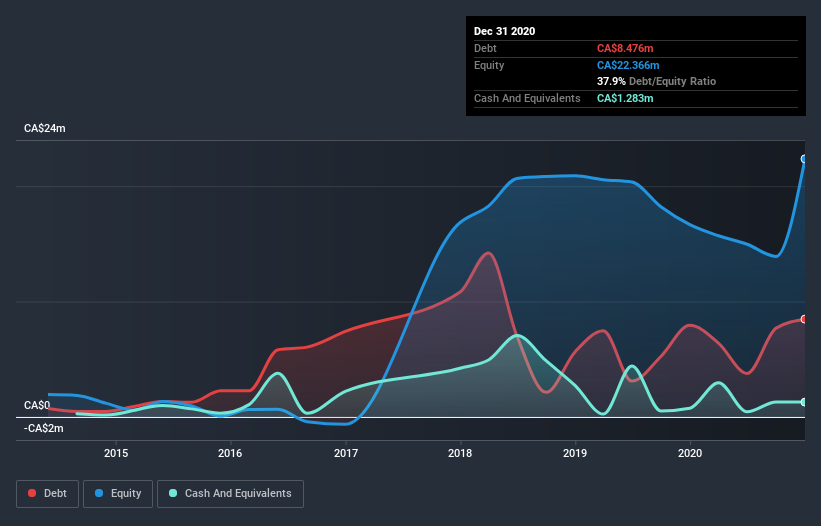Click the -CA$2m y-axis label
The width and height of the screenshot is (821, 526).
tap(43, 428)
